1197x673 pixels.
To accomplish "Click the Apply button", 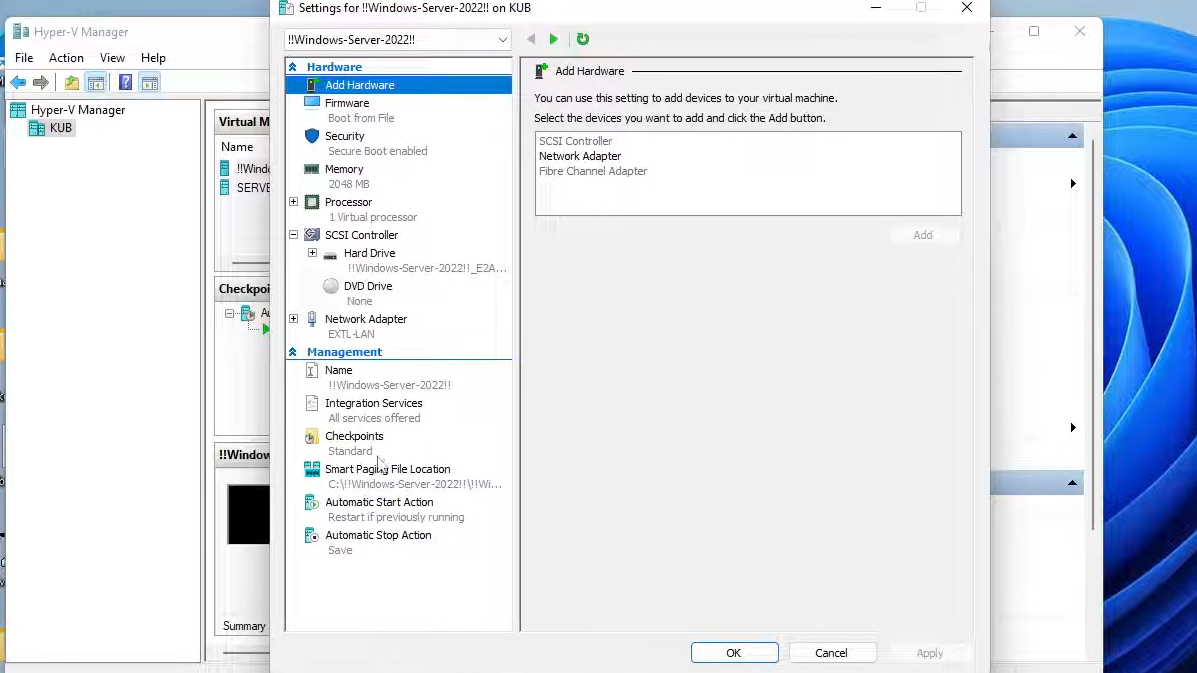I will (929, 653).
